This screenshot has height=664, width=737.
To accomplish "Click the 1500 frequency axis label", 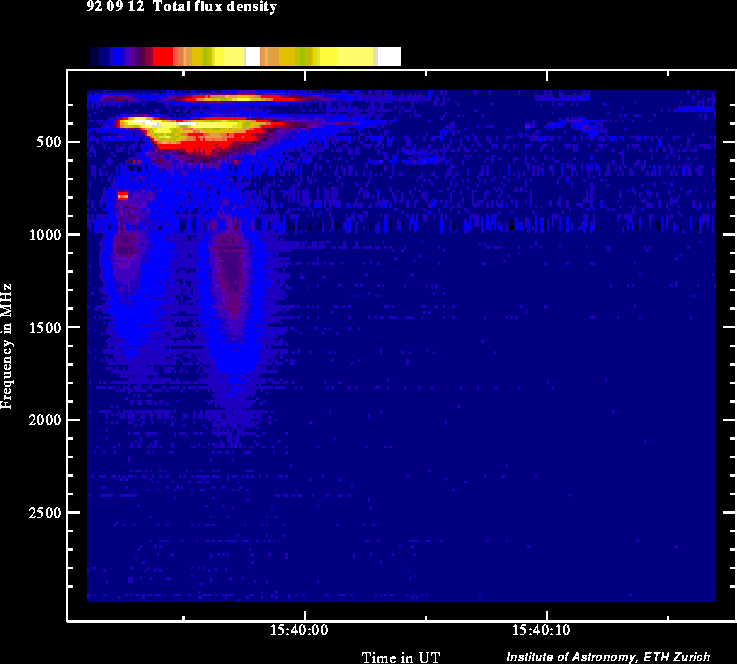I will (x=45, y=328).
